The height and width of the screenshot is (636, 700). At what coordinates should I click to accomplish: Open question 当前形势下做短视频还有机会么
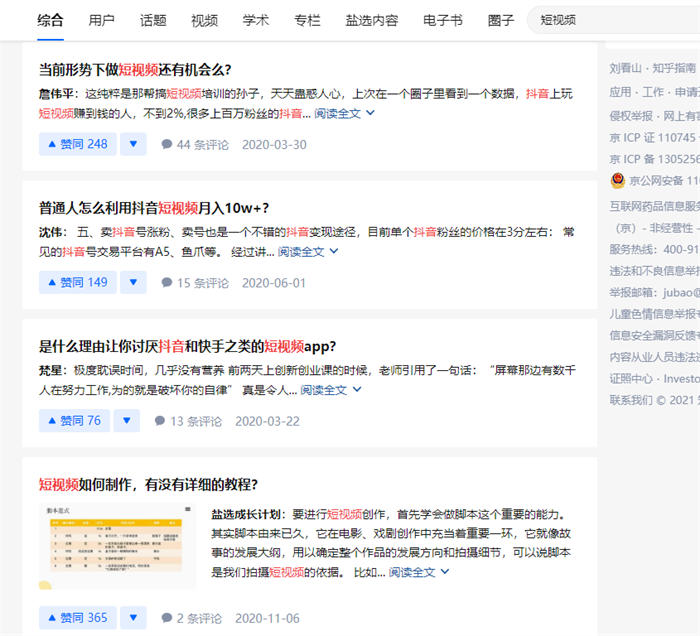tap(135, 69)
